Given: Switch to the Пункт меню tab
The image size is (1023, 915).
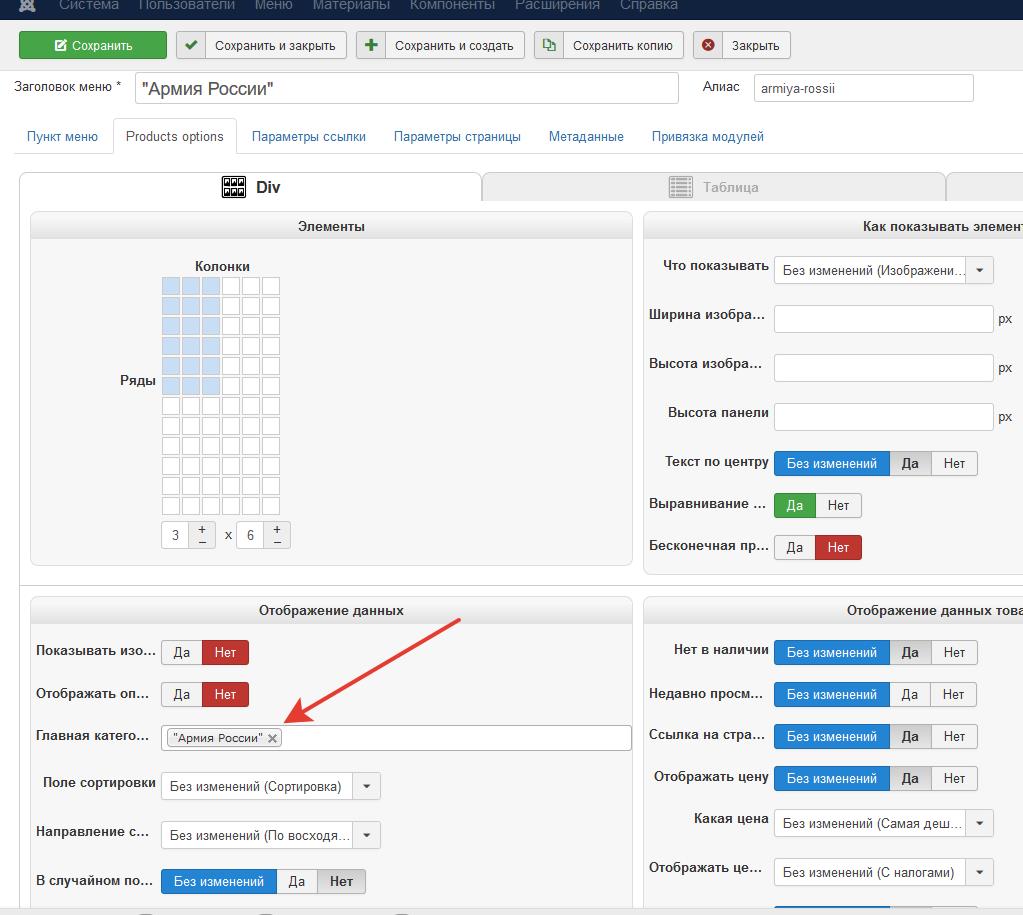Looking at the screenshot, I should point(62,136).
